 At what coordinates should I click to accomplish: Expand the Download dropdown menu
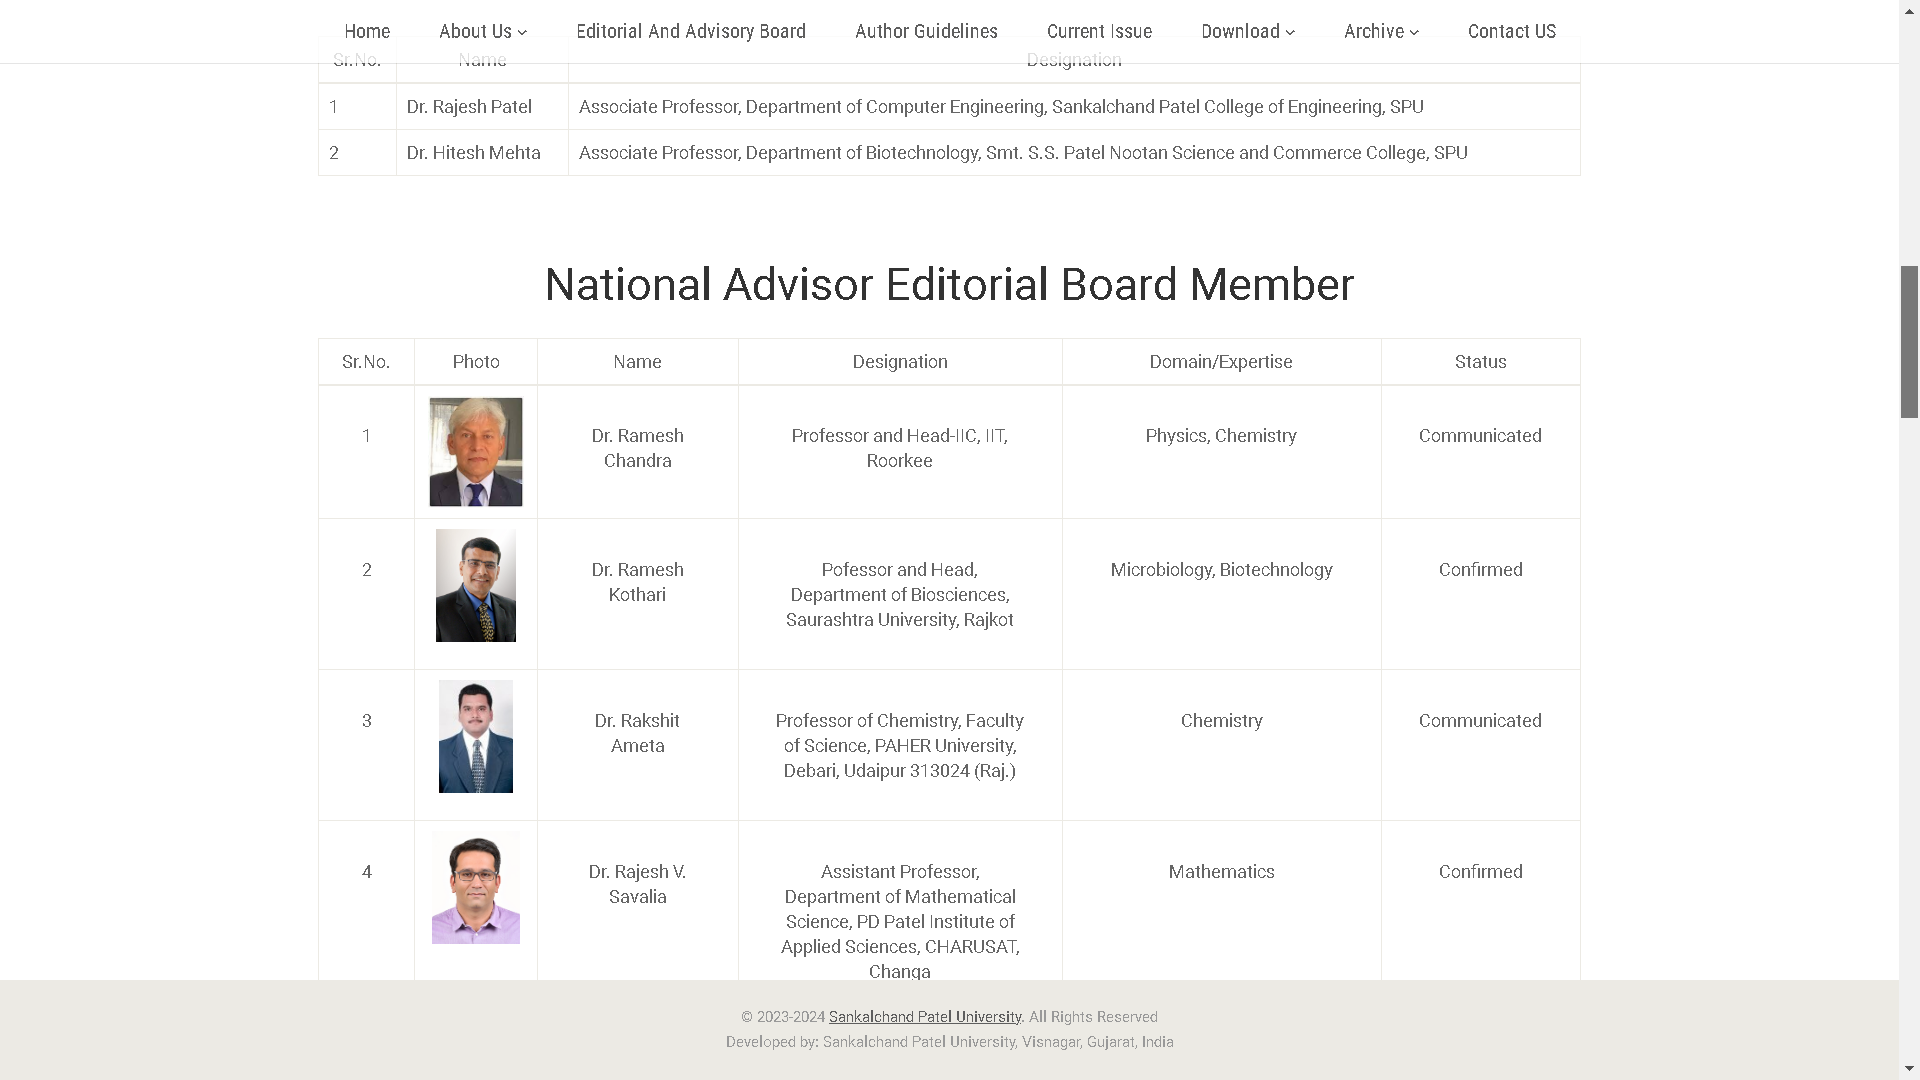click(1247, 31)
